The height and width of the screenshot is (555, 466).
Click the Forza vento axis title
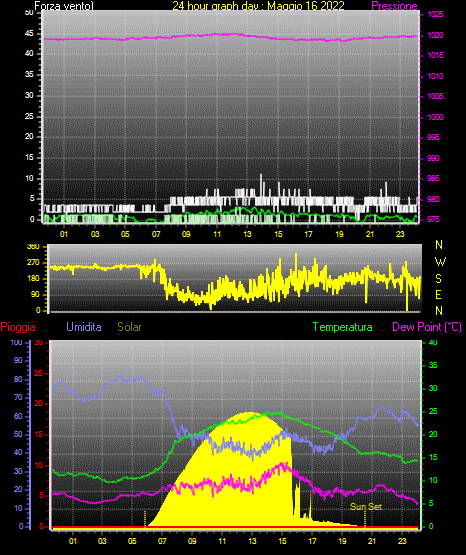[x=64, y=6]
